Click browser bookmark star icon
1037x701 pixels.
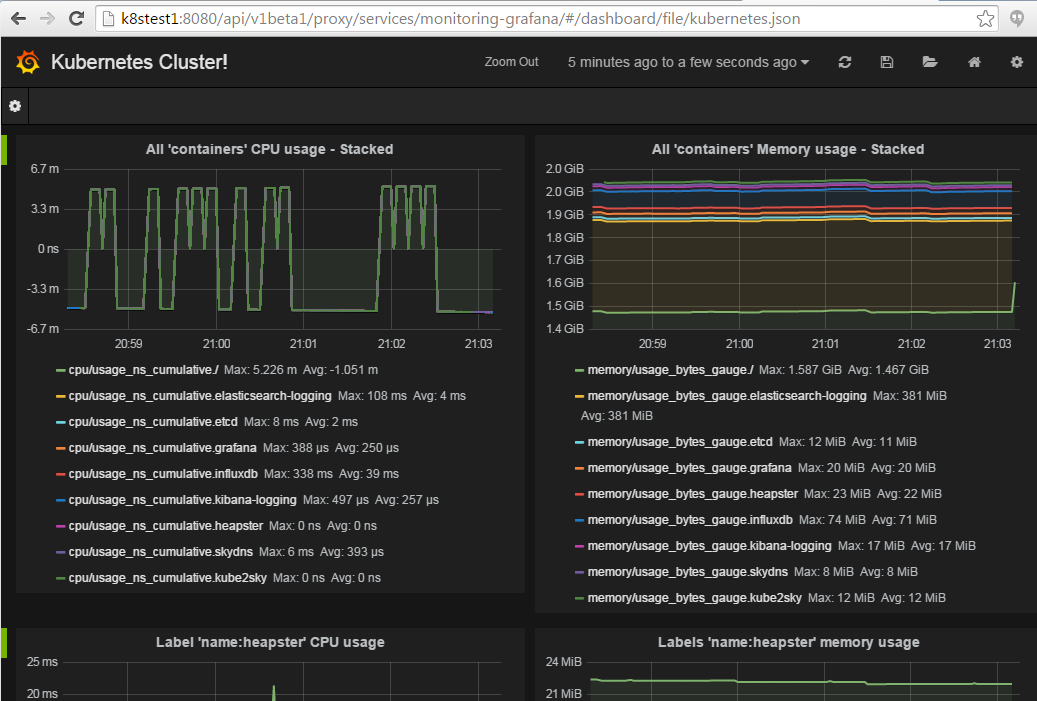[x=985, y=19]
